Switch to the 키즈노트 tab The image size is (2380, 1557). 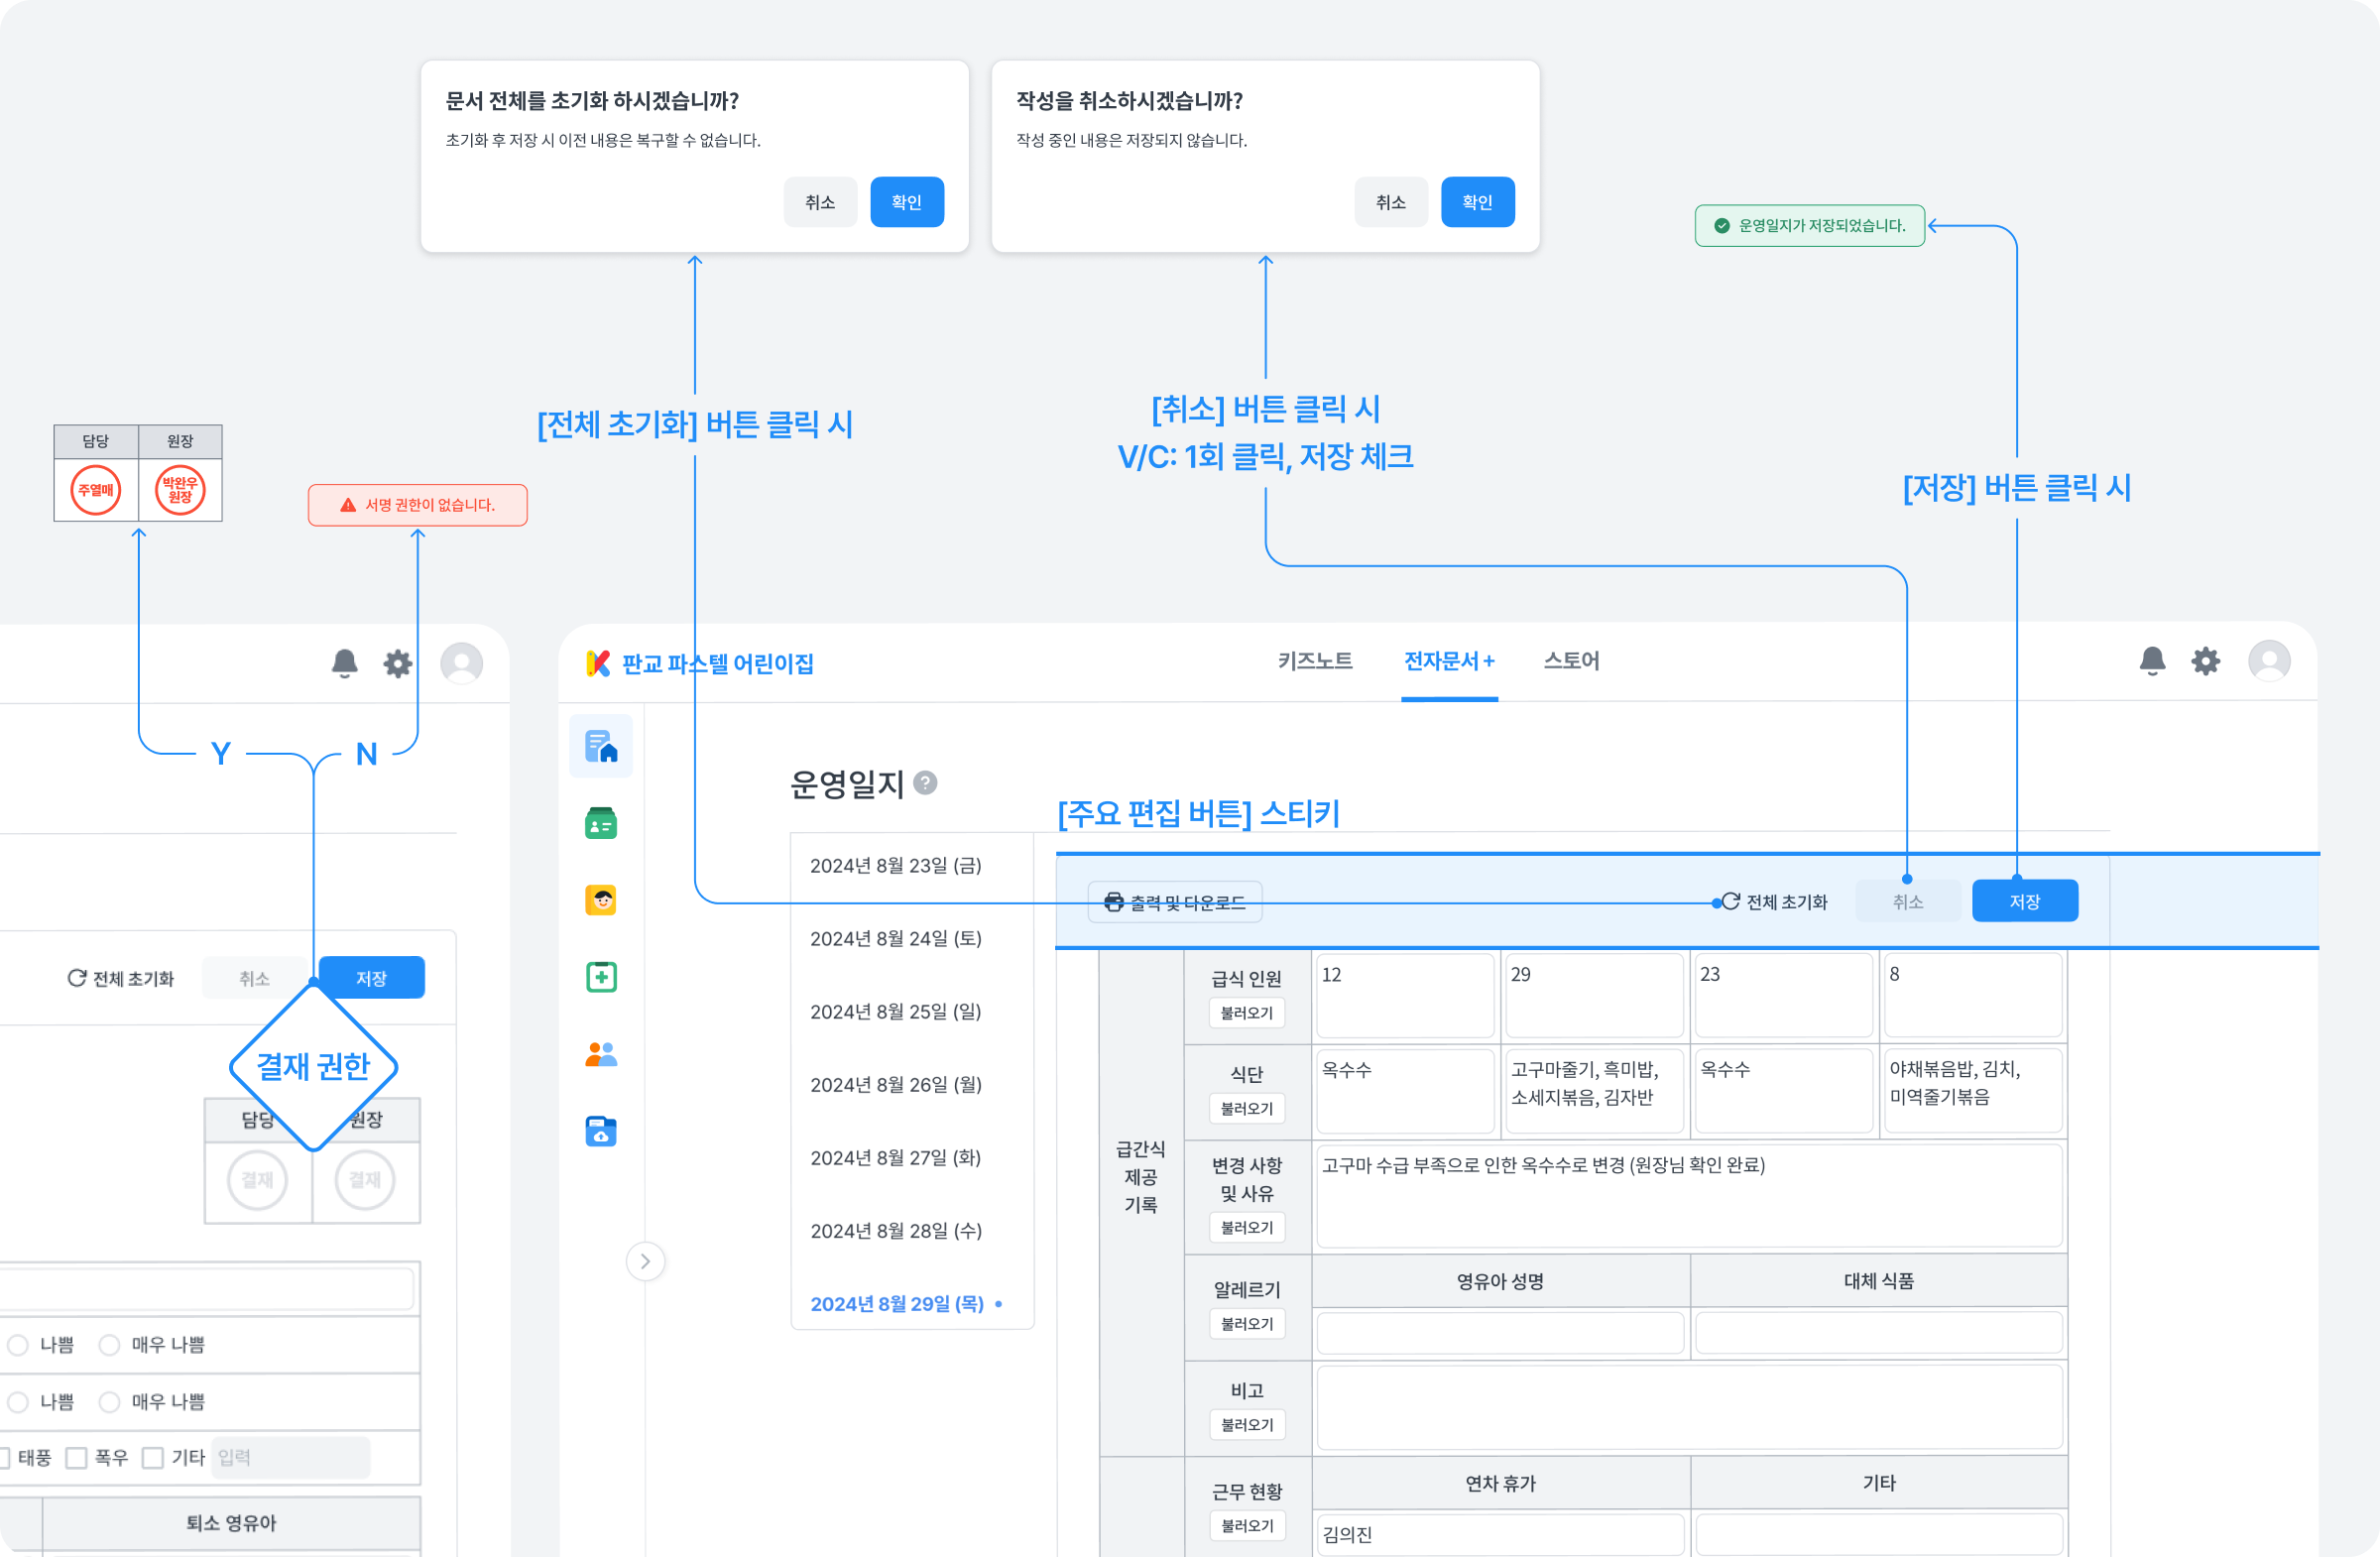(1314, 661)
